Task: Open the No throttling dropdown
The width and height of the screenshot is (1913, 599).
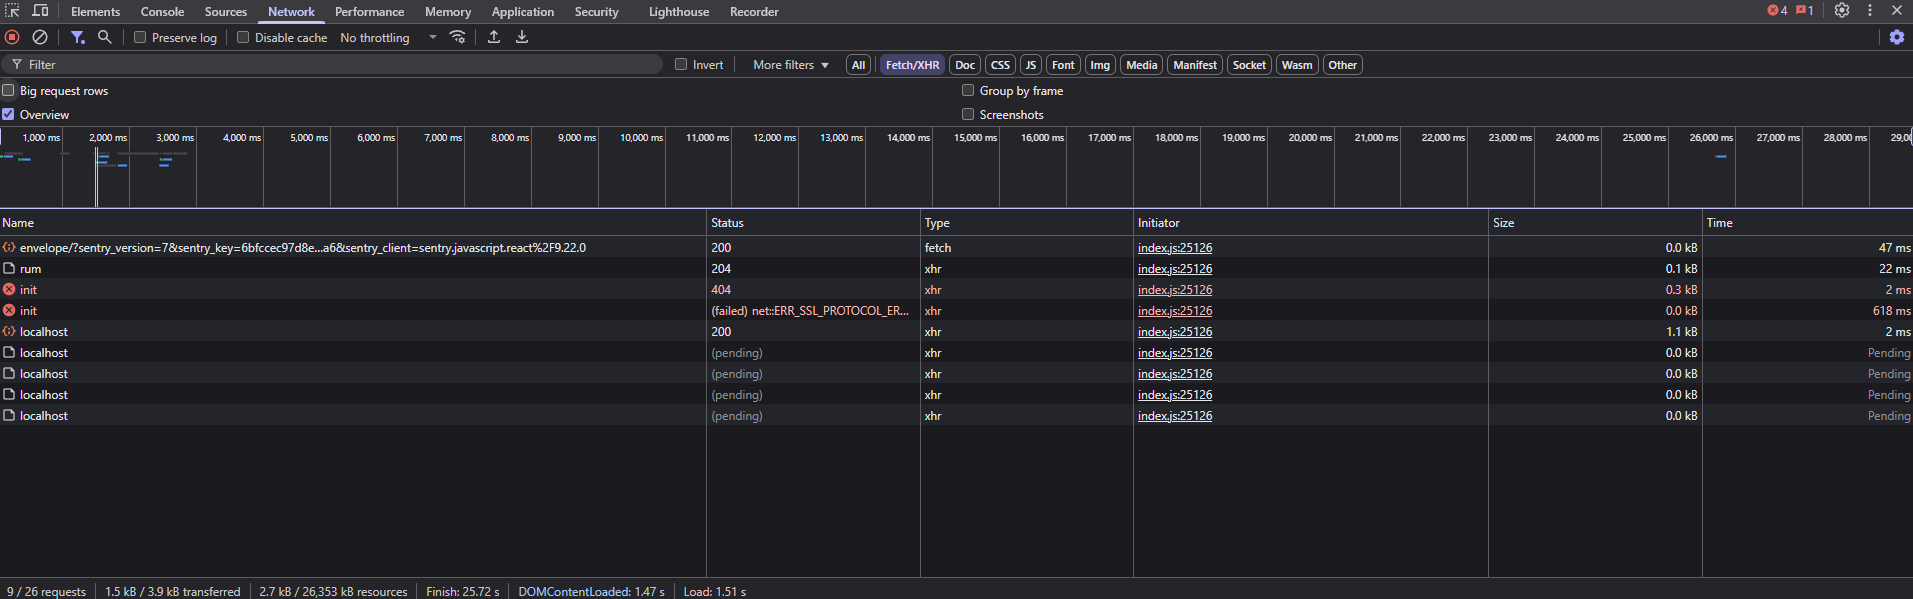Action: coord(388,37)
